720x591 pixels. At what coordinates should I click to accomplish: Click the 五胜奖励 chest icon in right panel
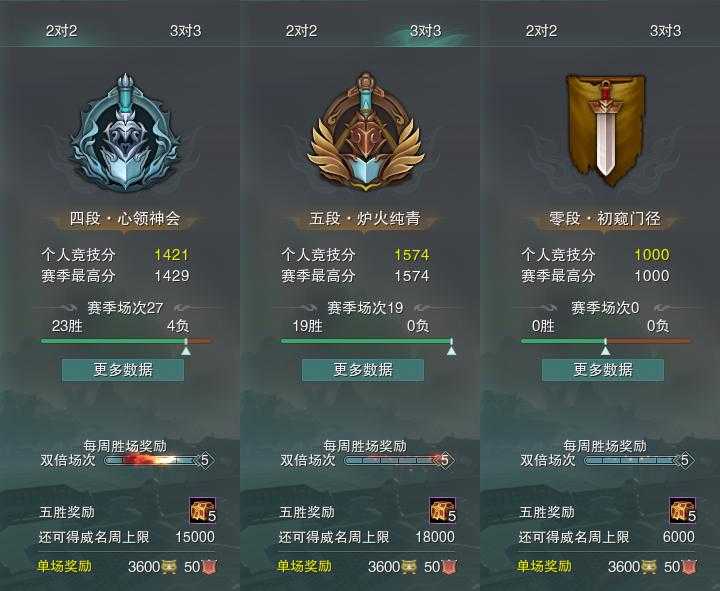pyautogui.click(x=683, y=510)
